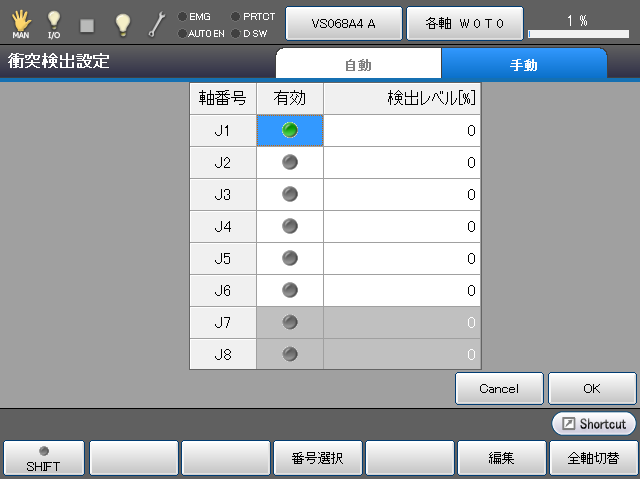Screen dimensions: 640x479
Task: Click the MAN hand mode icon
Action: (20, 23)
